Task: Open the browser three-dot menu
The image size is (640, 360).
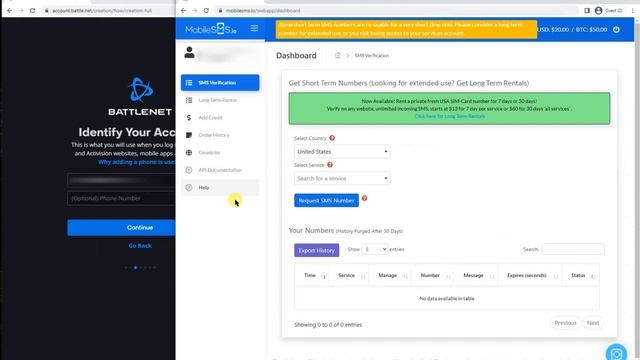Action: pos(633,10)
